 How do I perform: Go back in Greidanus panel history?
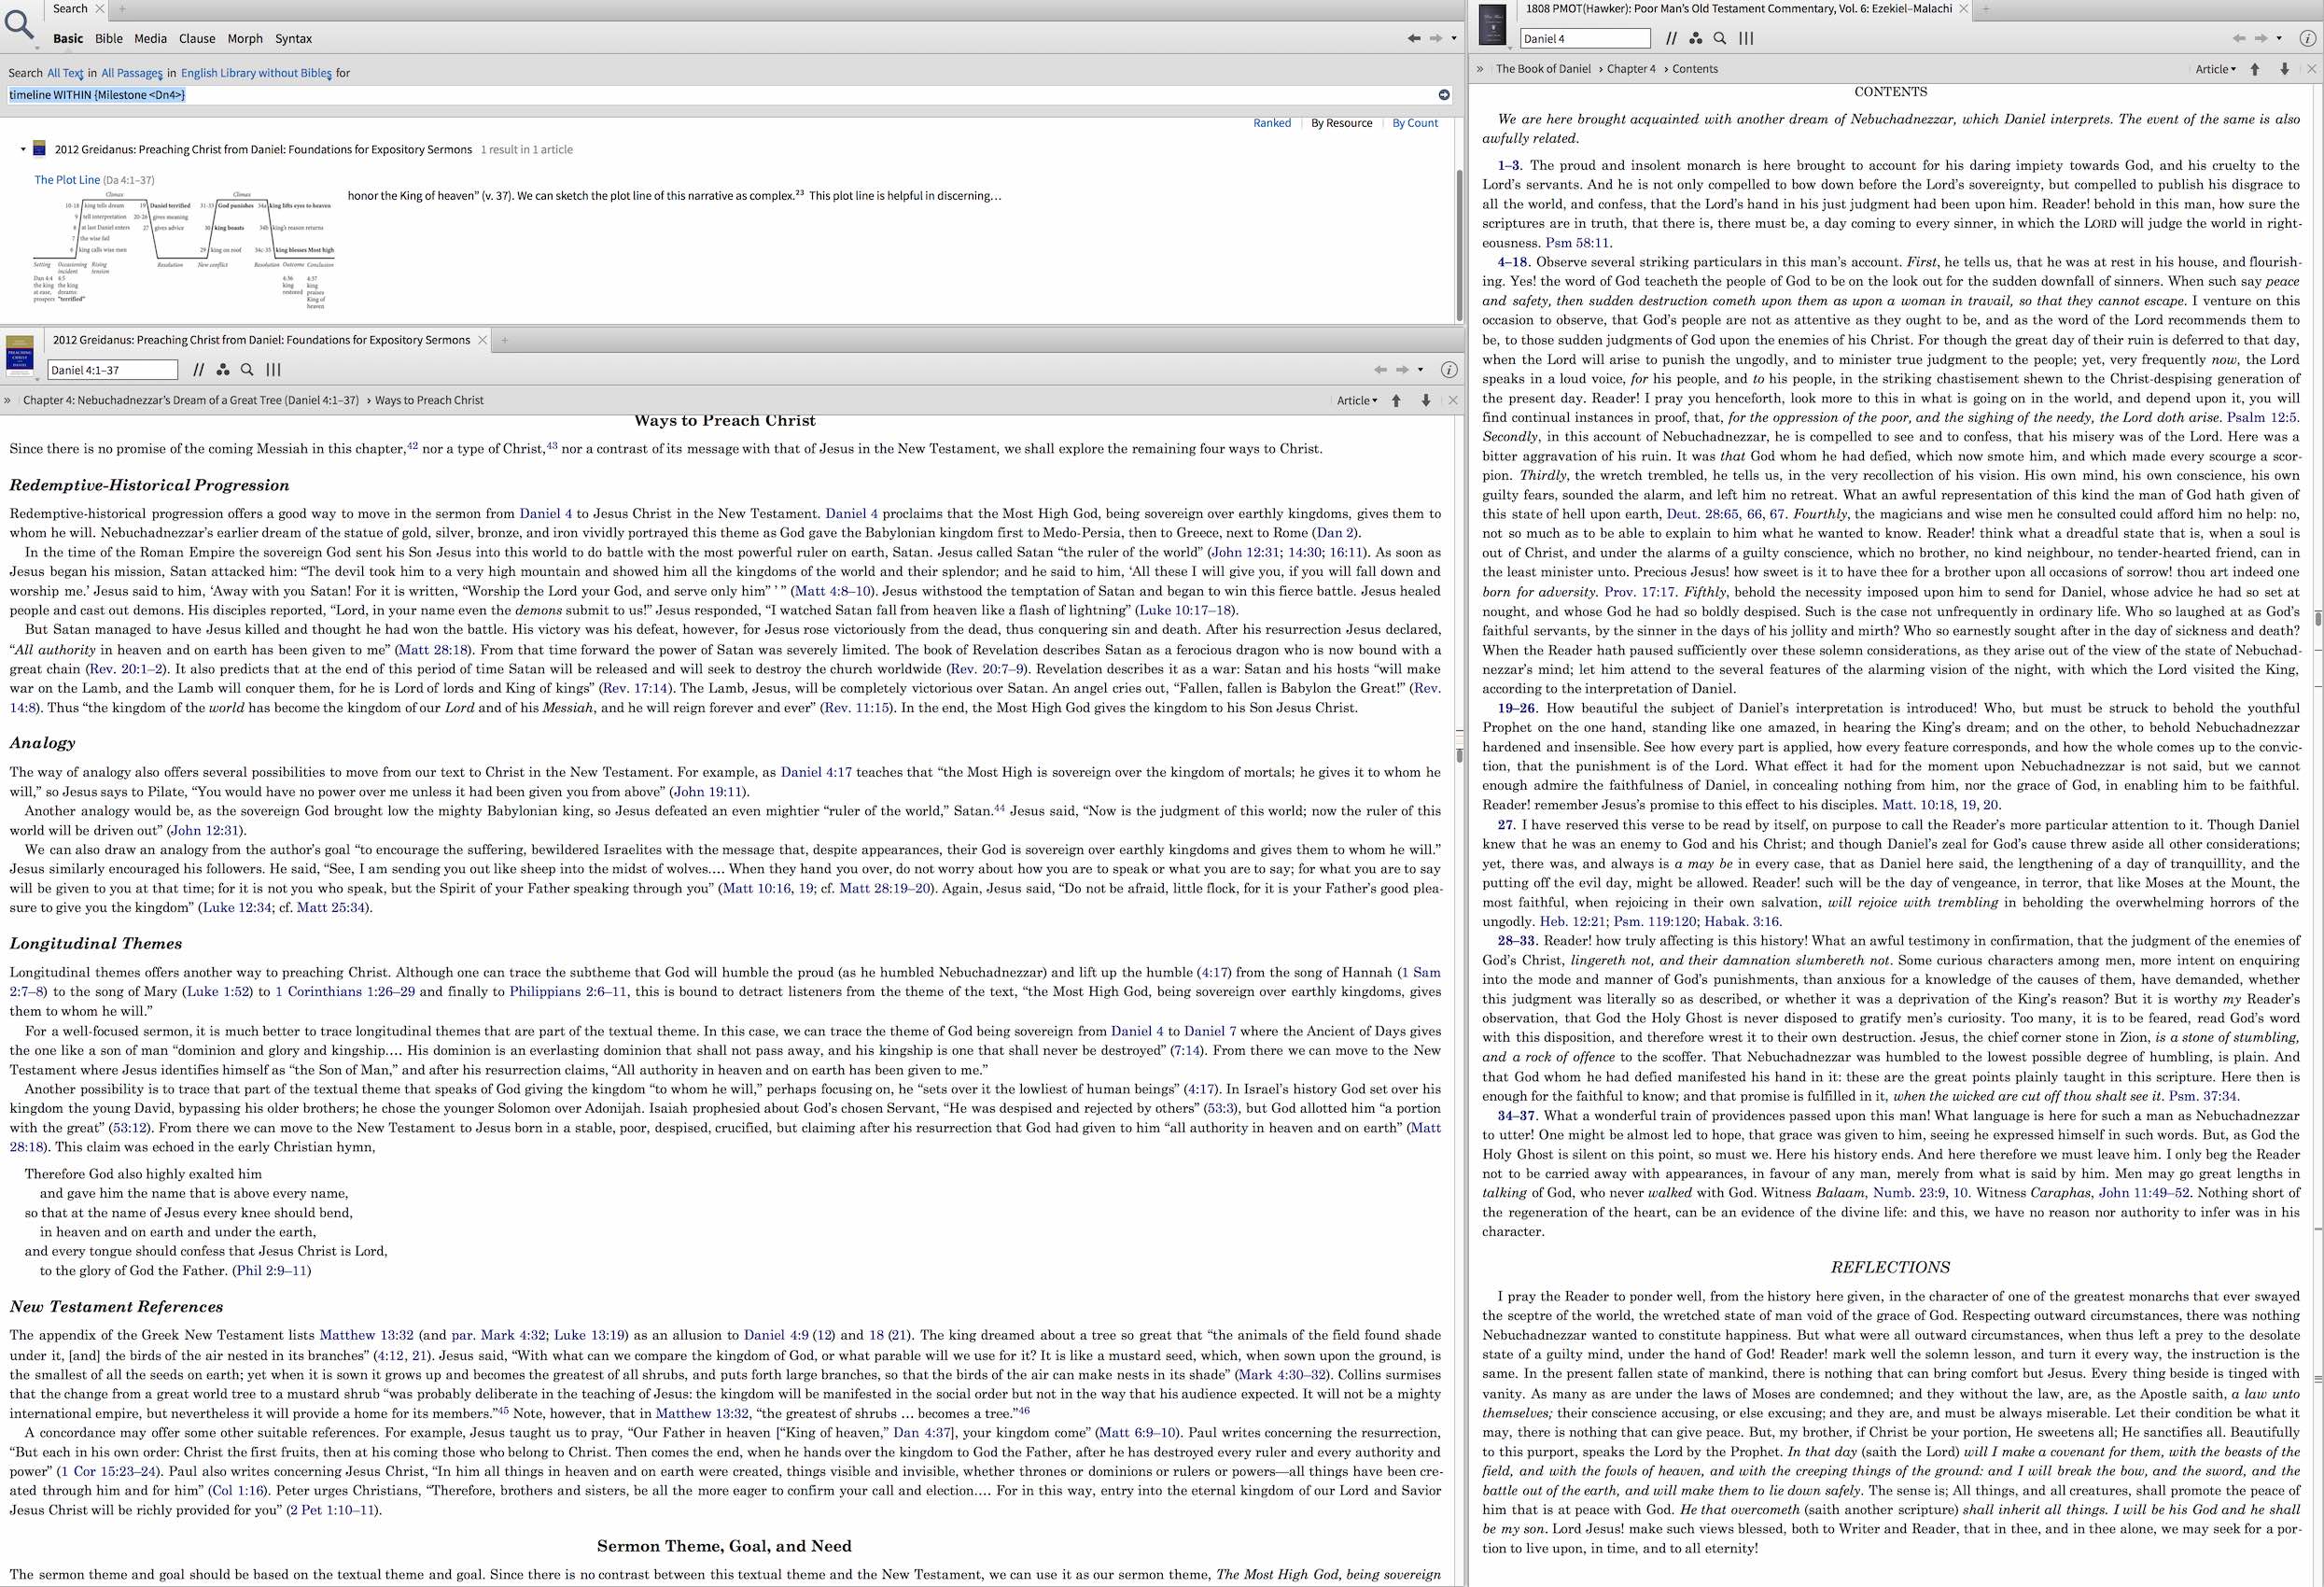[1380, 370]
